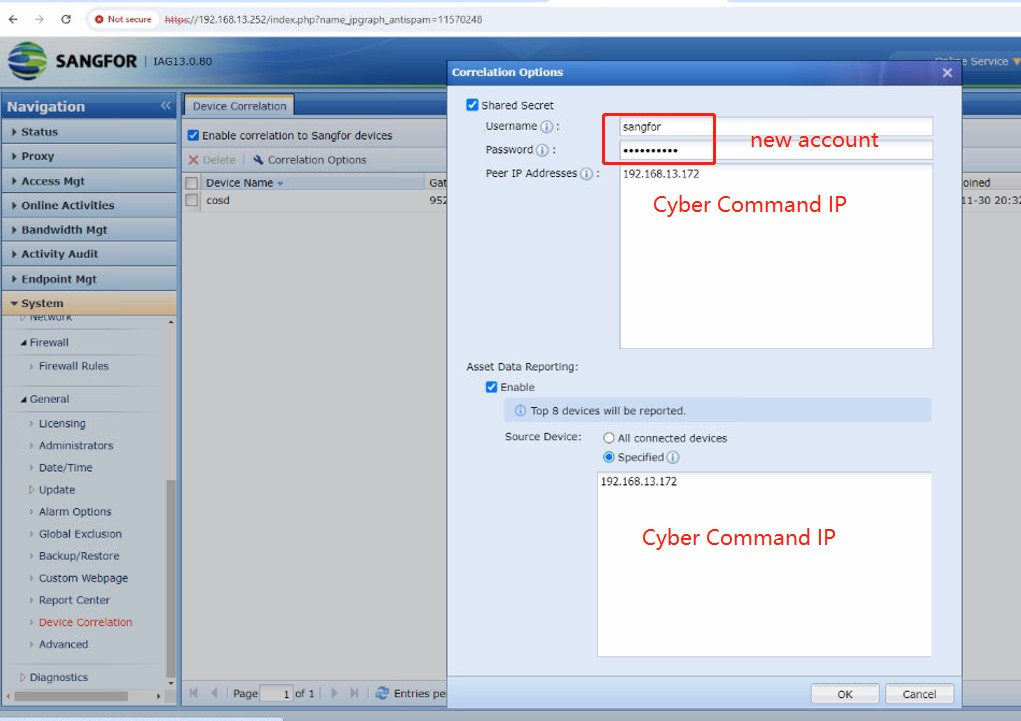Open Alarm Options
This screenshot has height=721, width=1021.
(75, 512)
